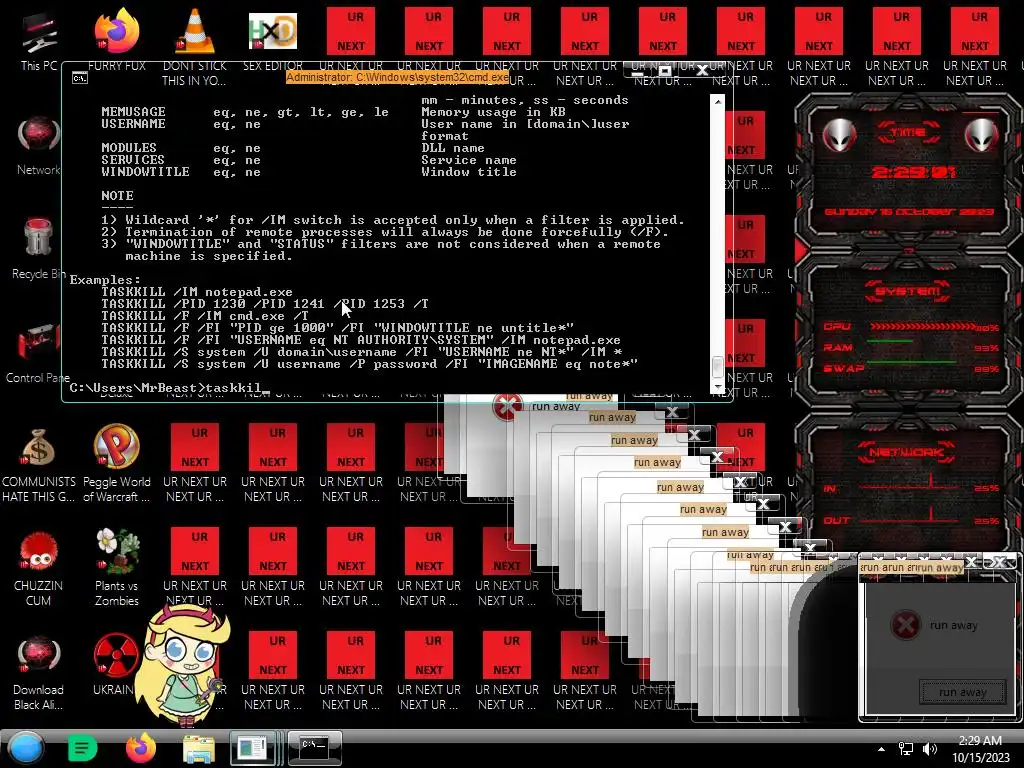Image resolution: width=1024 pixels, height=768 pixels.
Task: Open the Network desktop icon
Action: (39, 145)
